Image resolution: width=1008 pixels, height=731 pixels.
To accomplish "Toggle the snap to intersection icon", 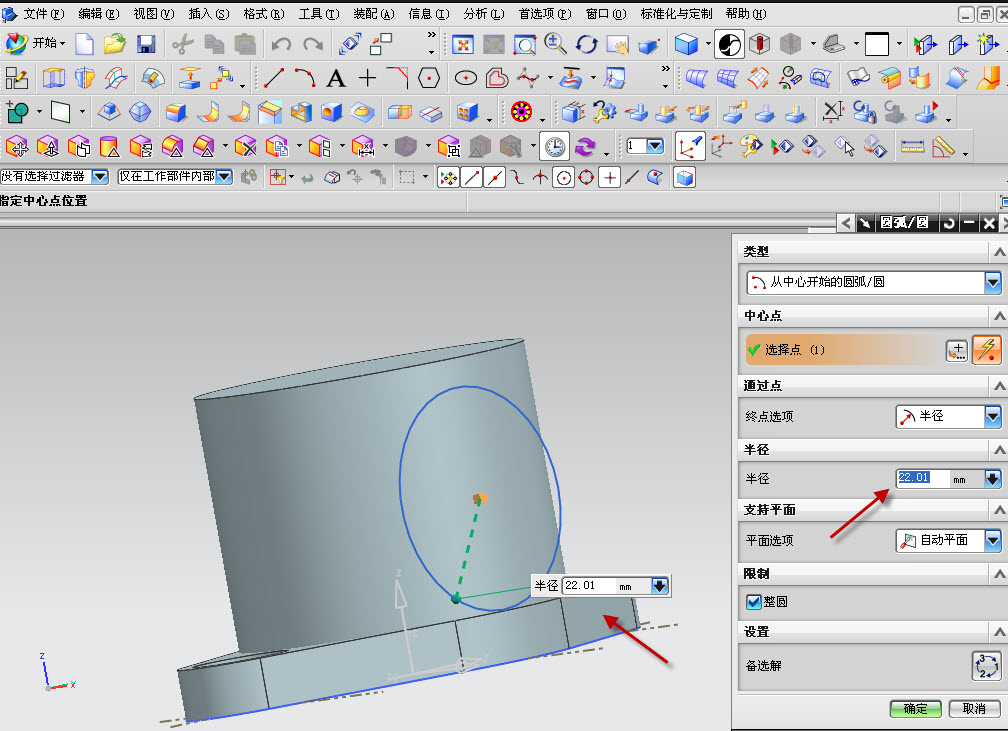I will pos(540,177).
